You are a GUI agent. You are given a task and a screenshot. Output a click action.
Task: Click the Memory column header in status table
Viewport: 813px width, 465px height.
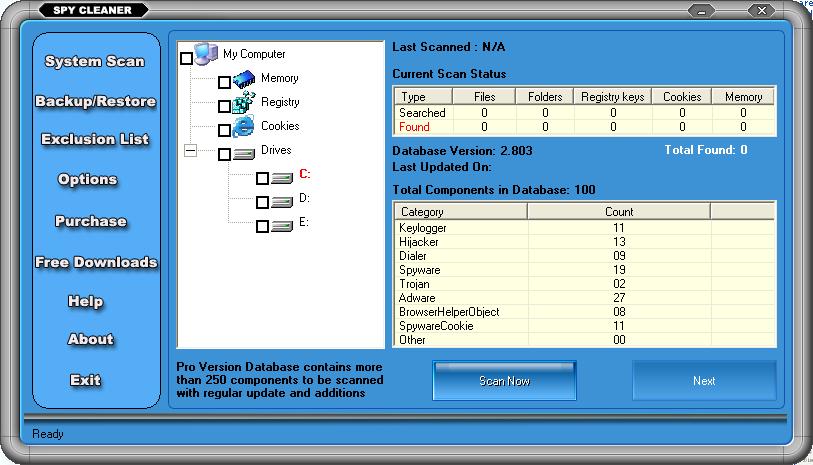[x=743, y=96]
